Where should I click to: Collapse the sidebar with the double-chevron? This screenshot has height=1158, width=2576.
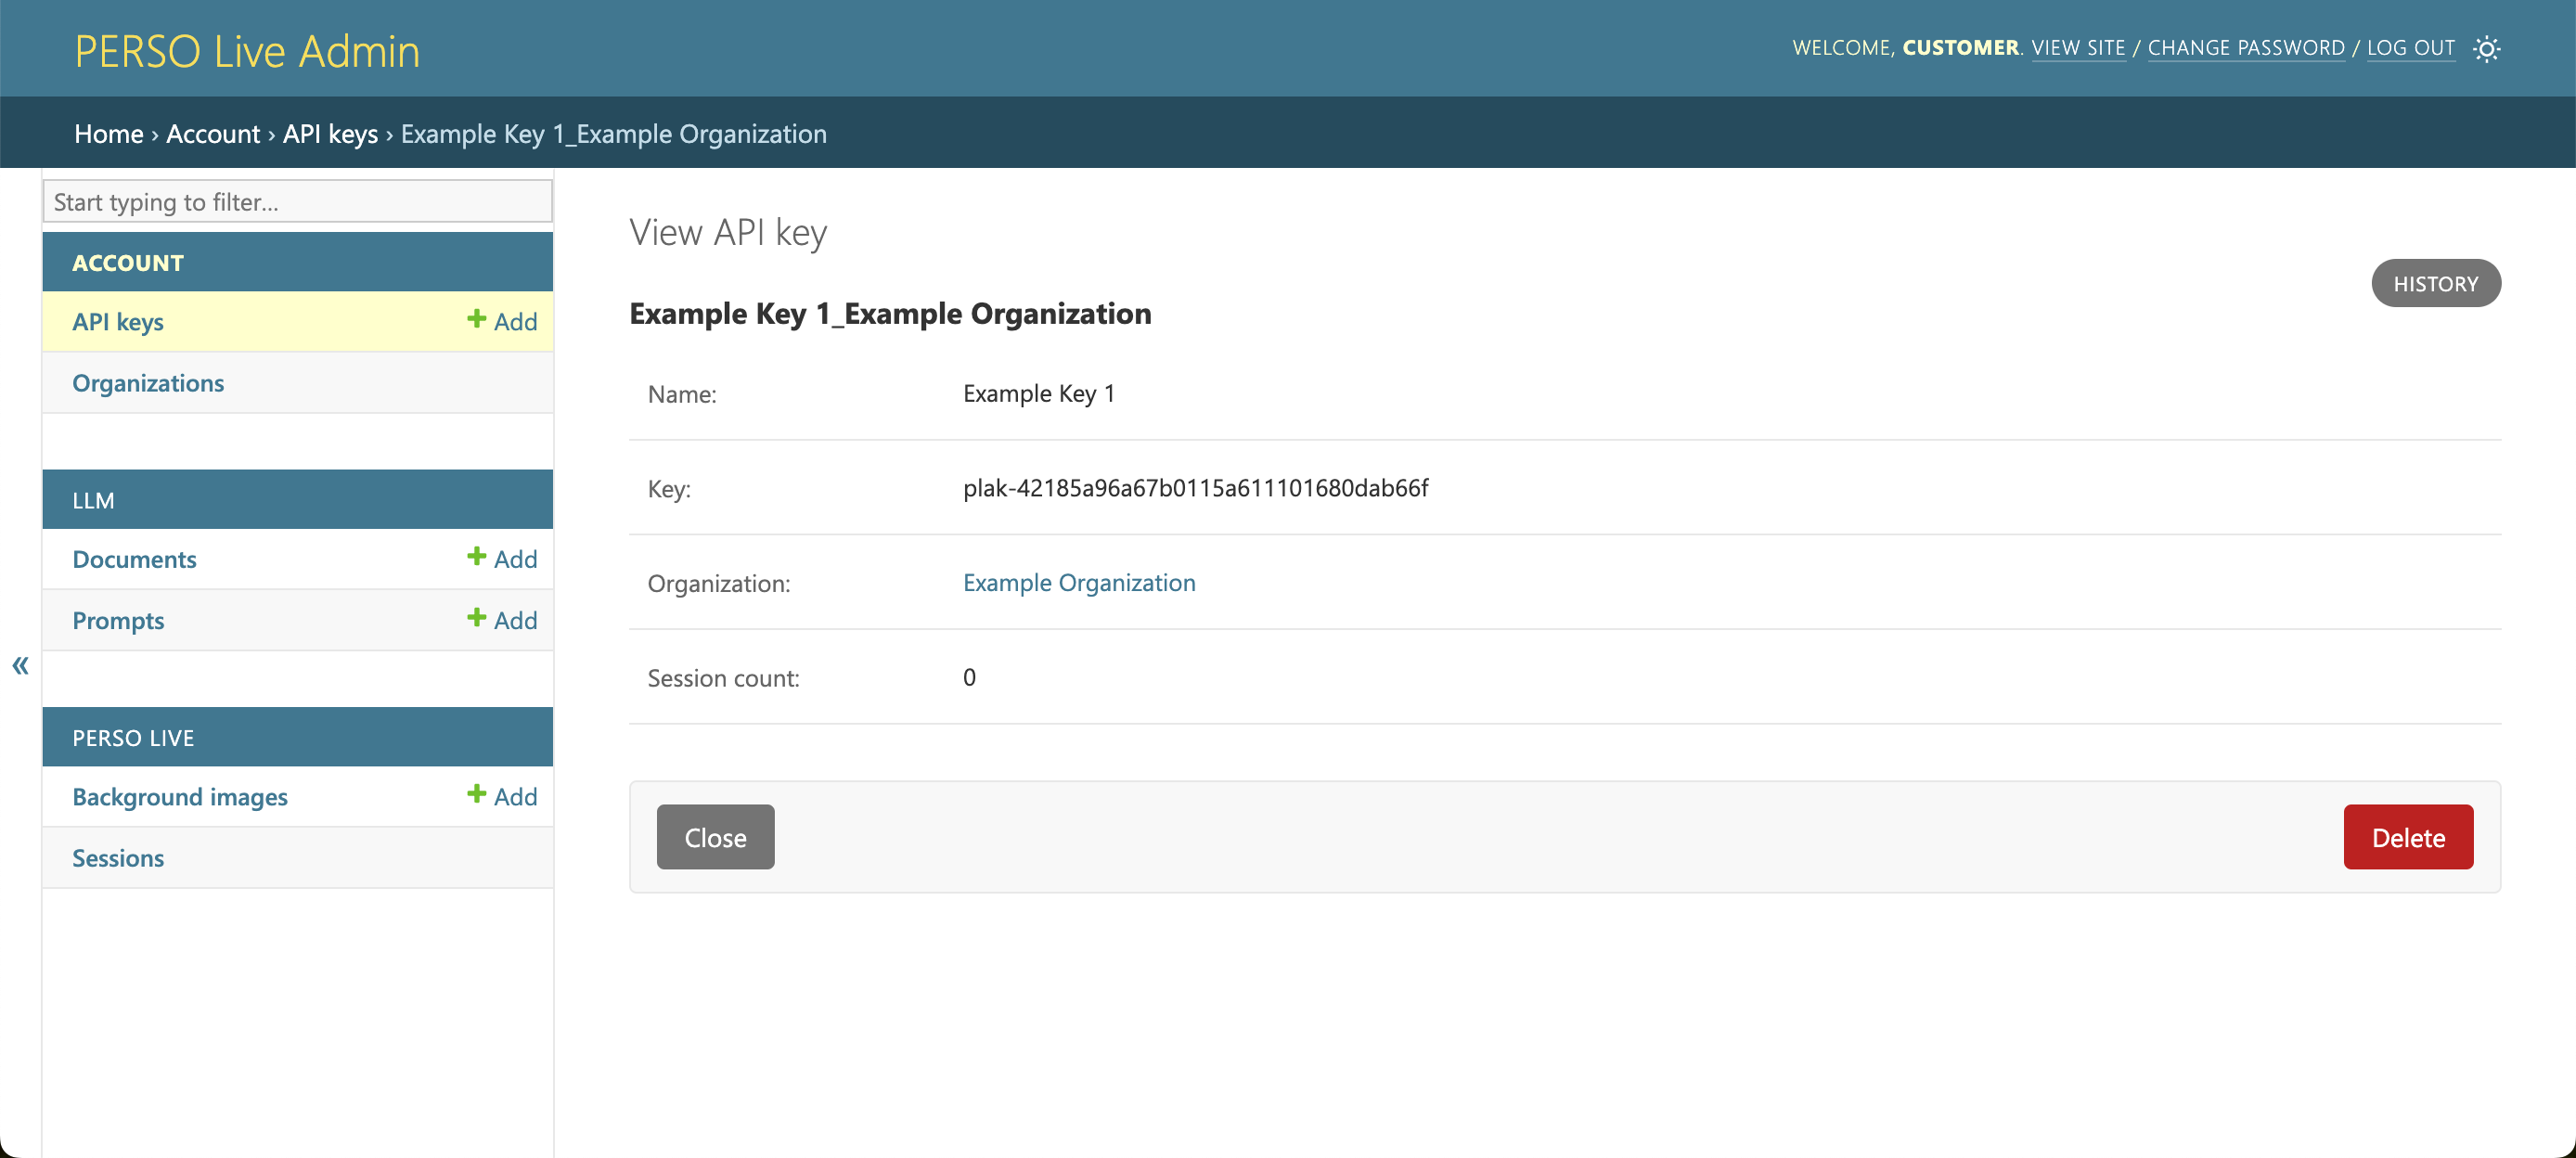[20, 665]
